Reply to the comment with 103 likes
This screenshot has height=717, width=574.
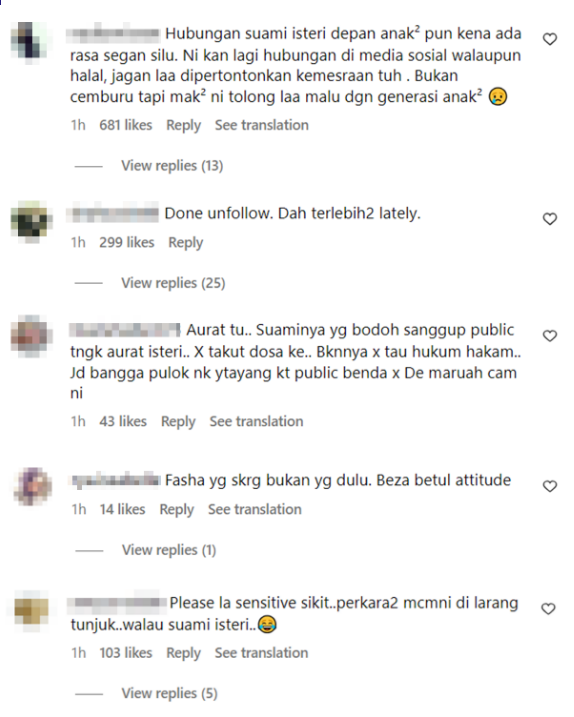tap(183, 653)
